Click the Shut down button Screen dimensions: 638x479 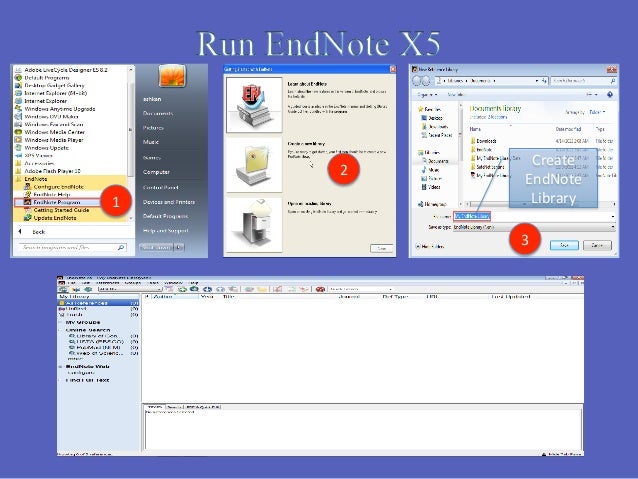pyautogui.click(x=157, y=247)
